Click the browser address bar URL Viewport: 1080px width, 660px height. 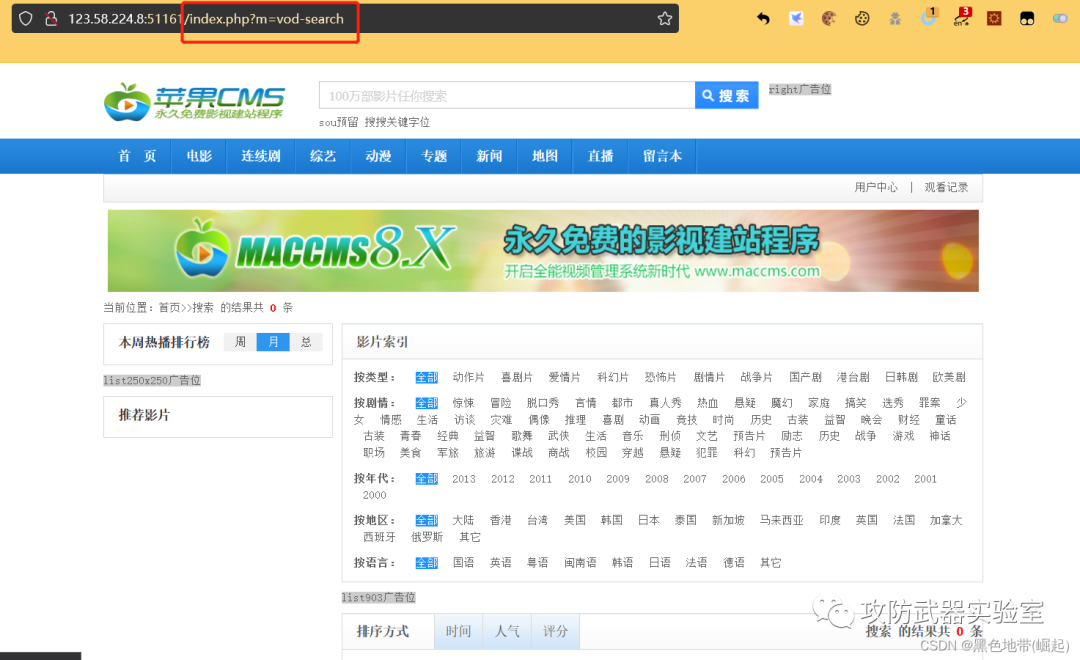pos(206,19)
